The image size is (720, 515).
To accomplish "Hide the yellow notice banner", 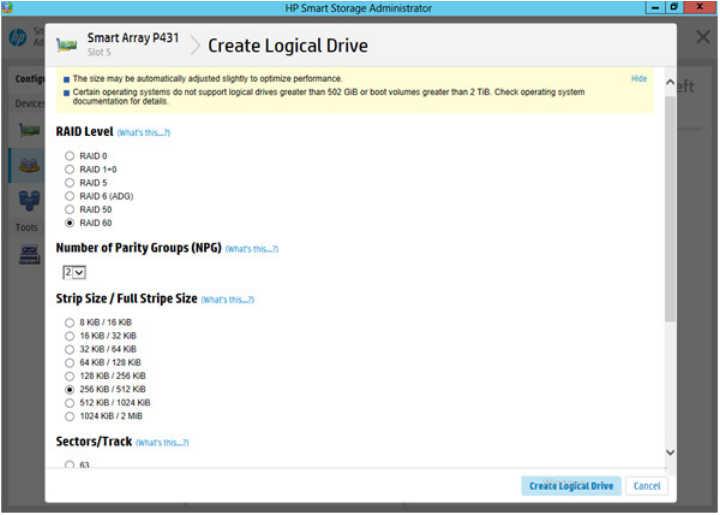I will pos(639,78).
